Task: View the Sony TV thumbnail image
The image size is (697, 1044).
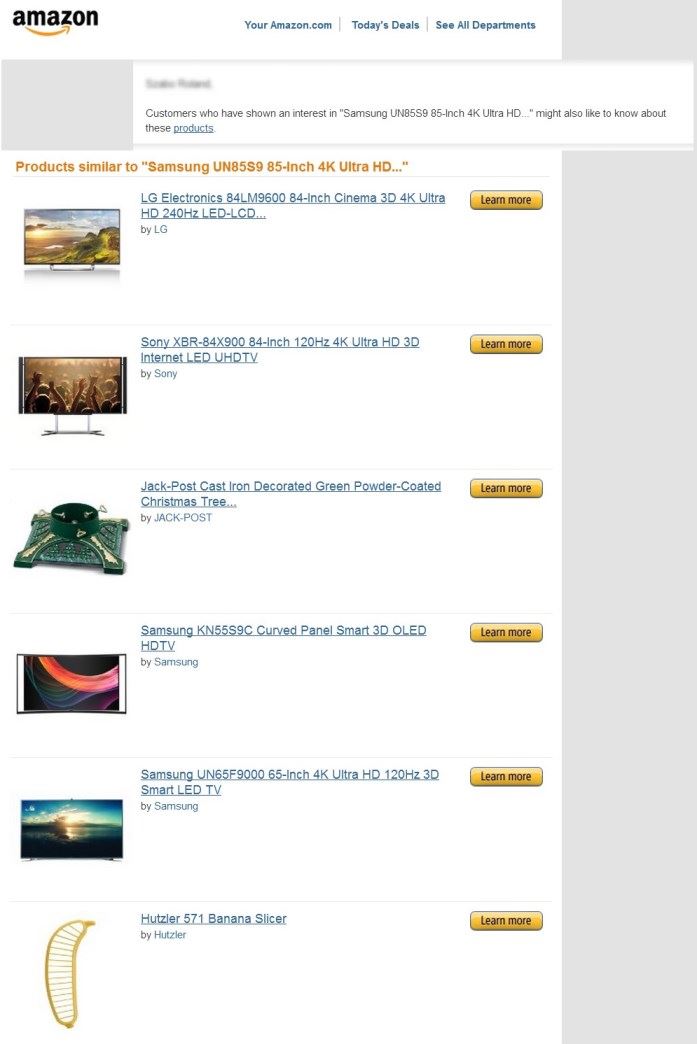Action: click(72, 395)
